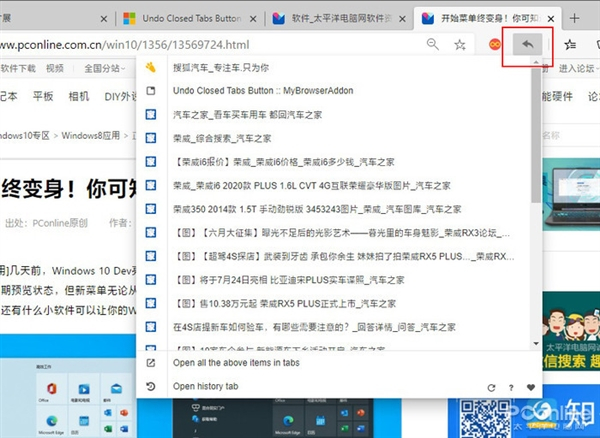
Task: Click the popup list scrollbar thumb
Action: coord(536,134)
